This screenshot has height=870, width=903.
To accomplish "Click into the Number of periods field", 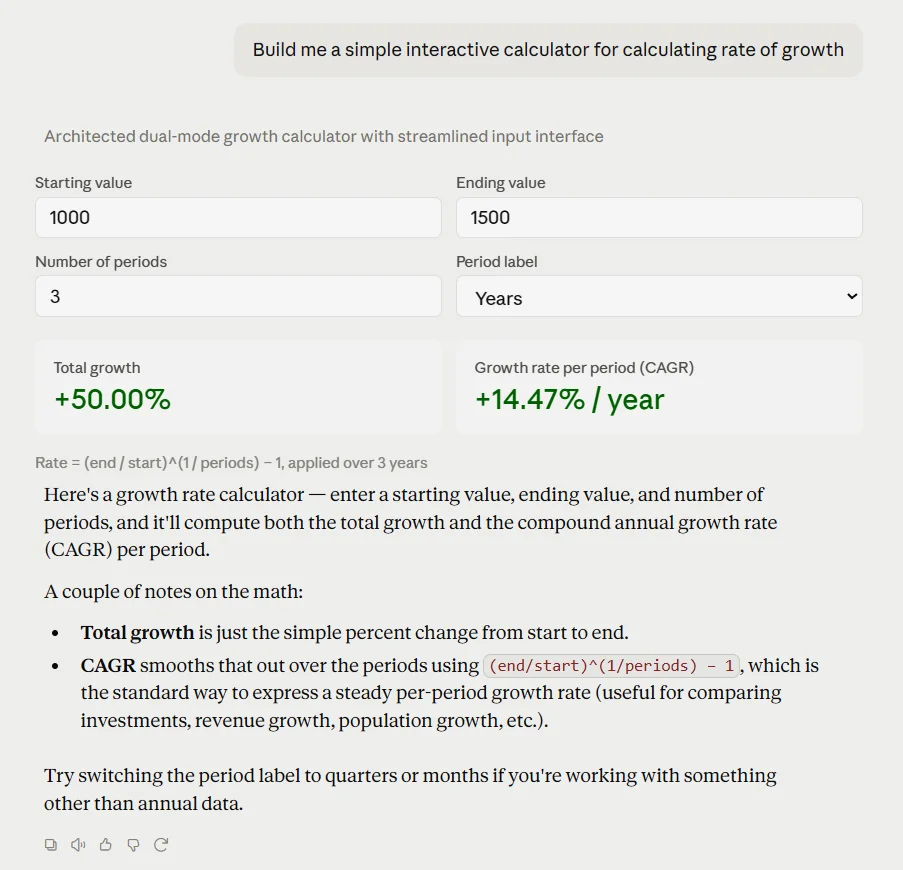I will tap(238, 297).
